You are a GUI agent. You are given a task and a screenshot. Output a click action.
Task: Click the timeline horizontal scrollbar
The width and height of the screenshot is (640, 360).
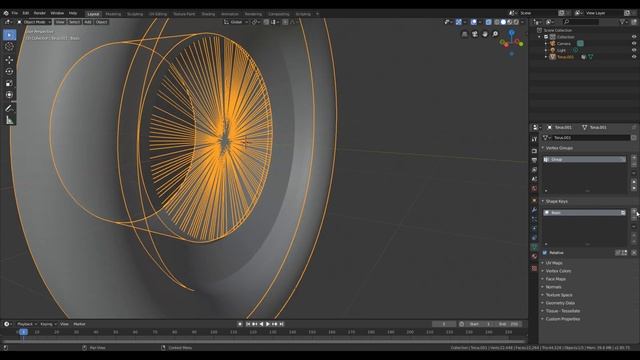pyautogui.click(x=264, y=341)
